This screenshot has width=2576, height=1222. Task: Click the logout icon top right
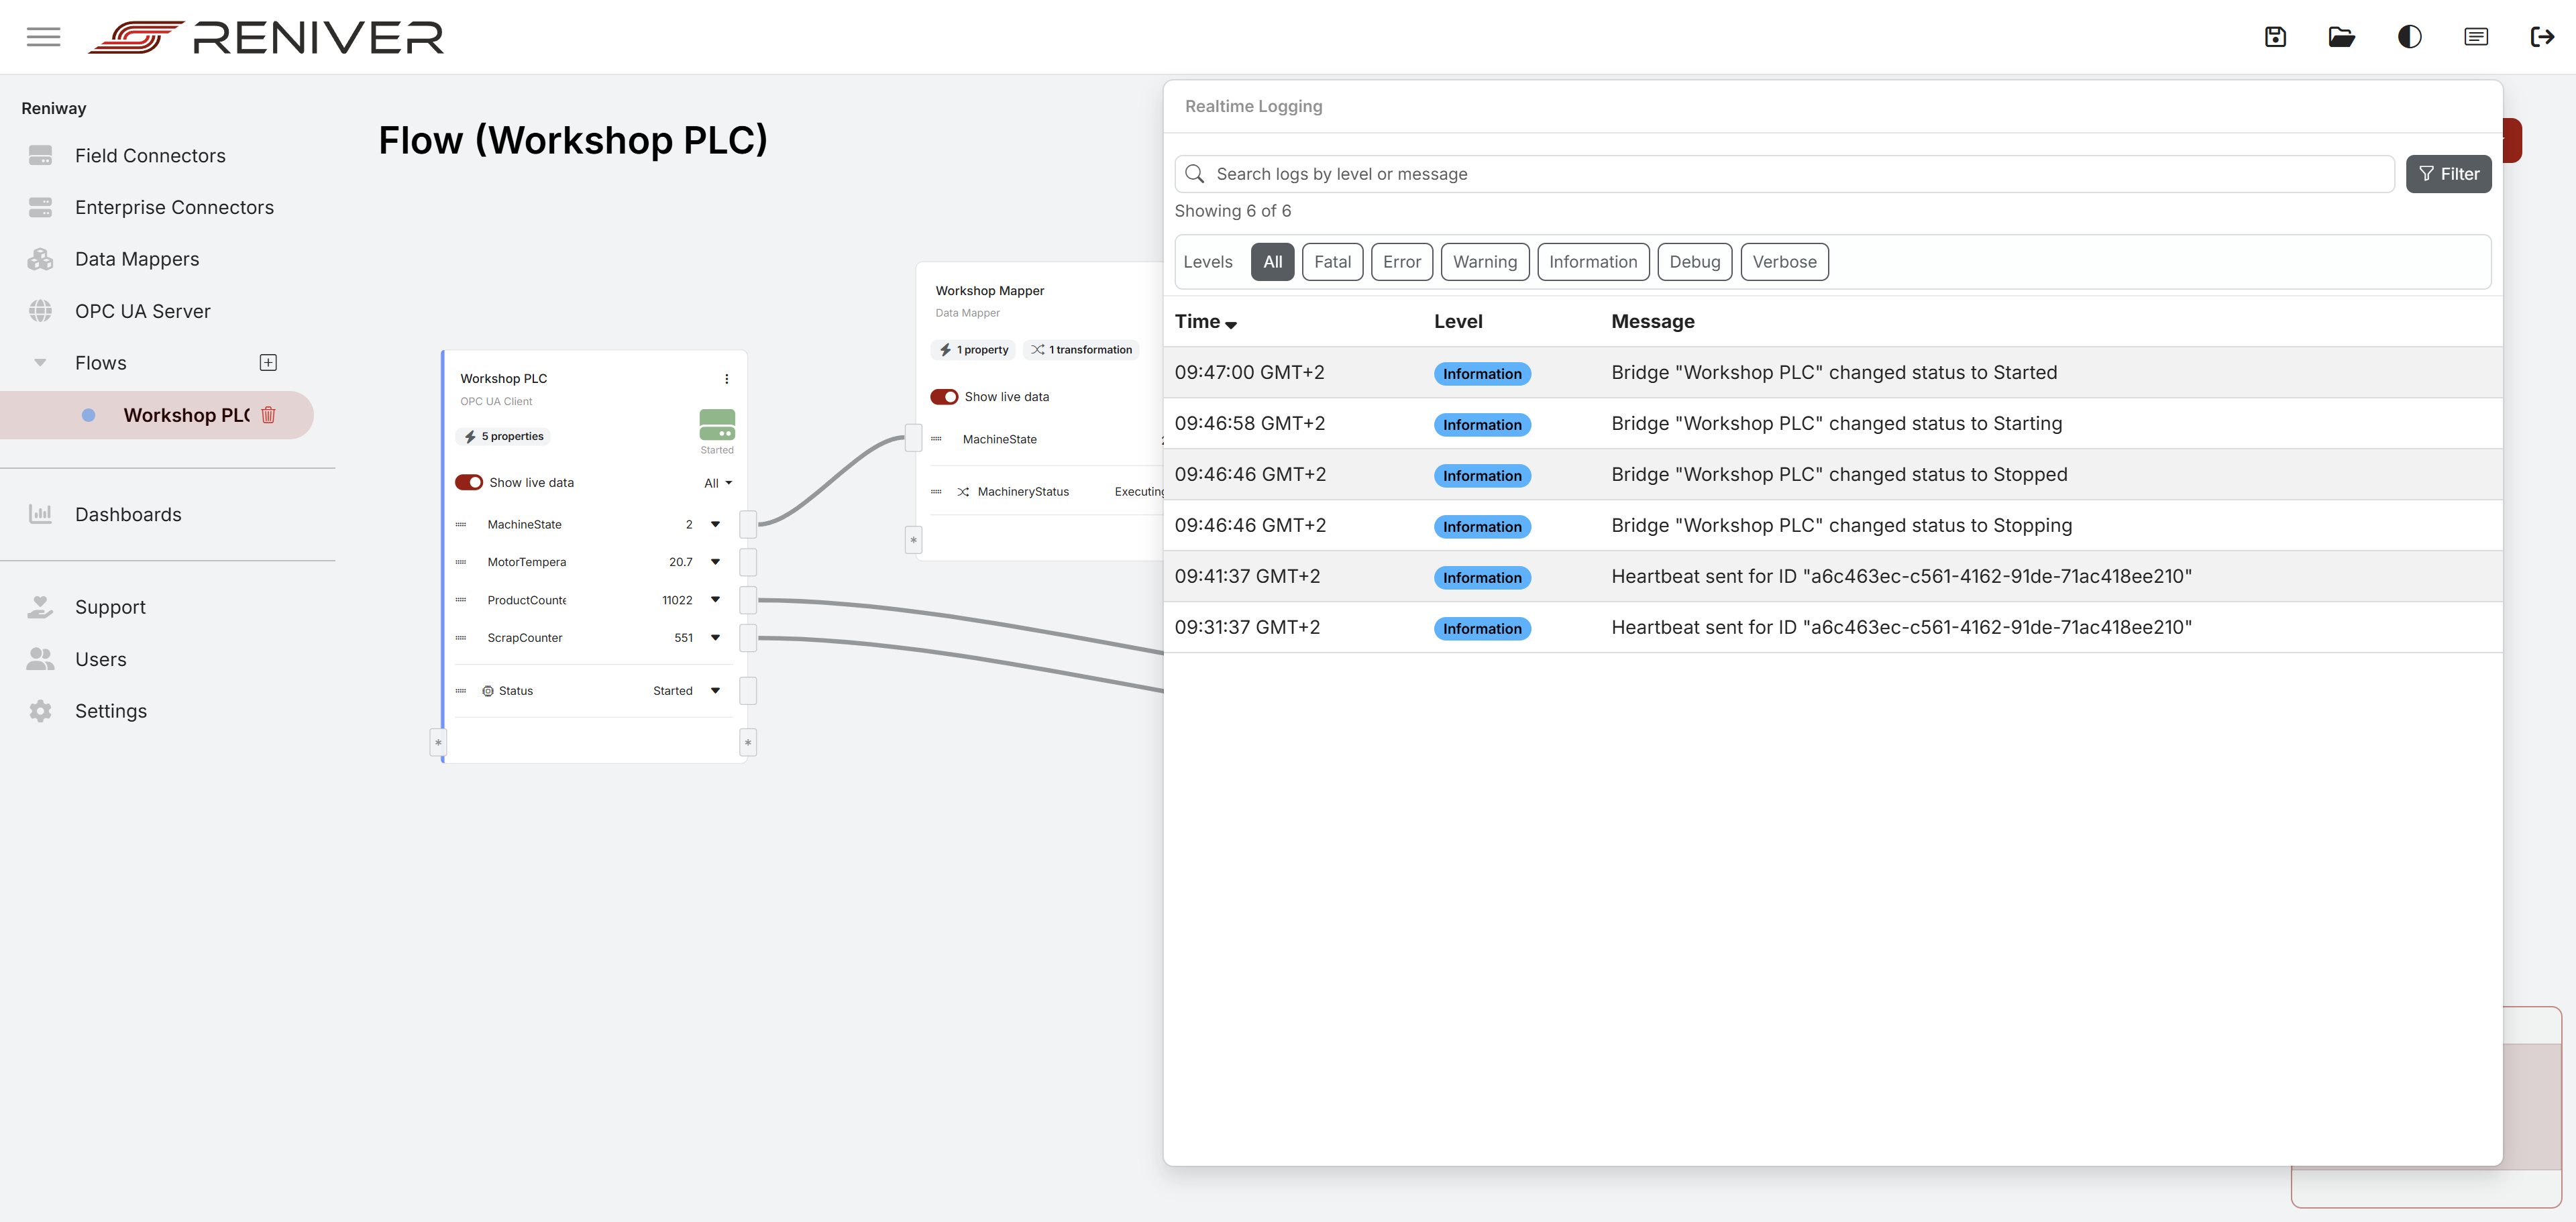2543,37
